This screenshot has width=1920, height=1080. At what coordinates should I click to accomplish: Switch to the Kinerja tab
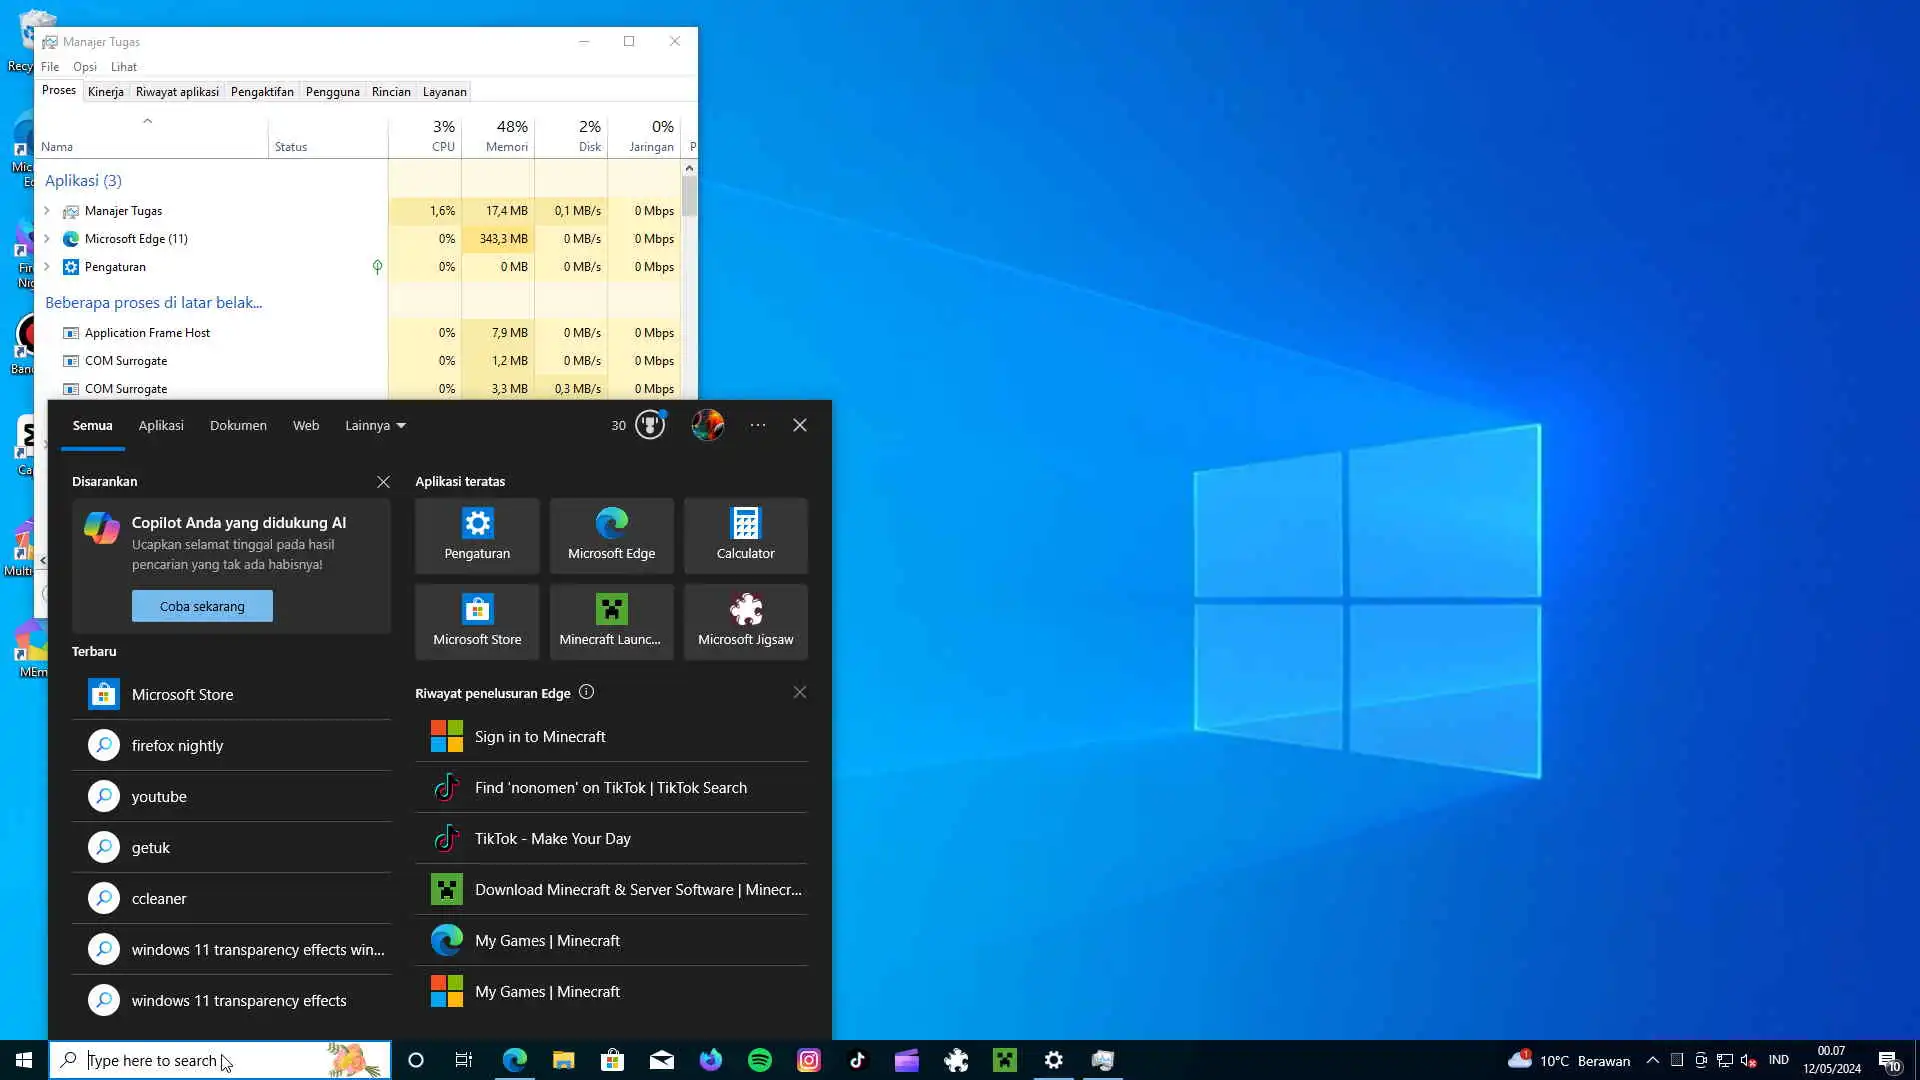[106, 91]
